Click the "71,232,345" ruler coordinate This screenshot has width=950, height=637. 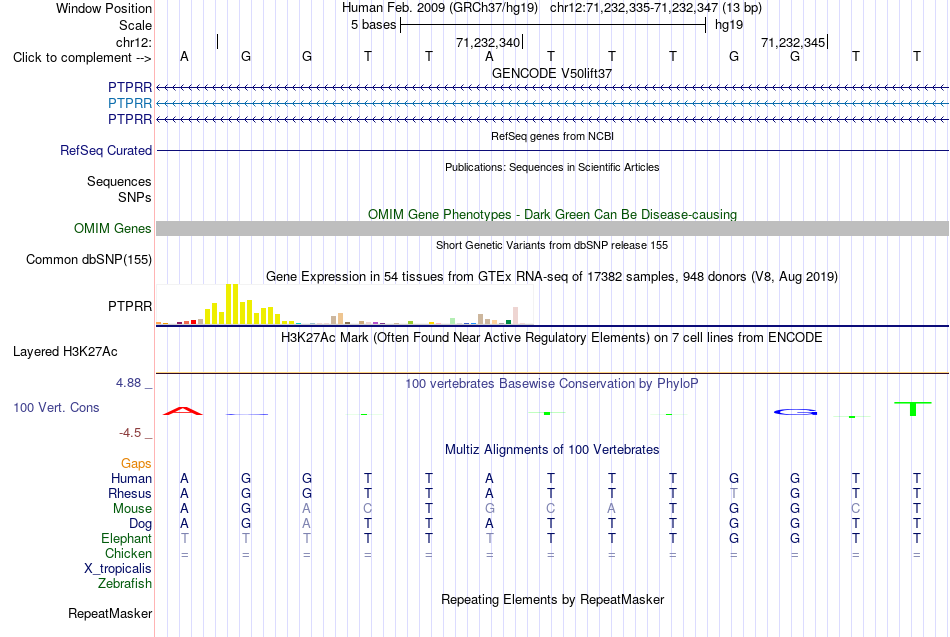(x=793, y=42)
